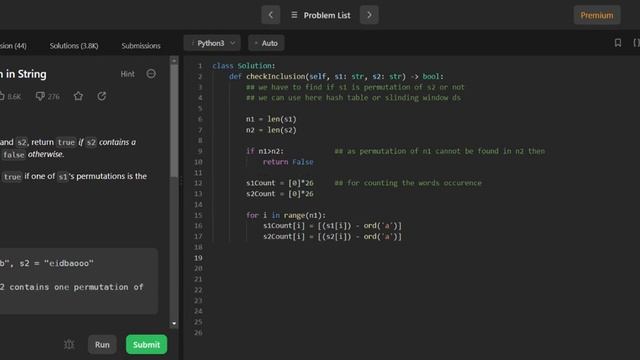Click the 's1Count = [0]*26' line
The image size is (640, 360).
click(280, 183)
